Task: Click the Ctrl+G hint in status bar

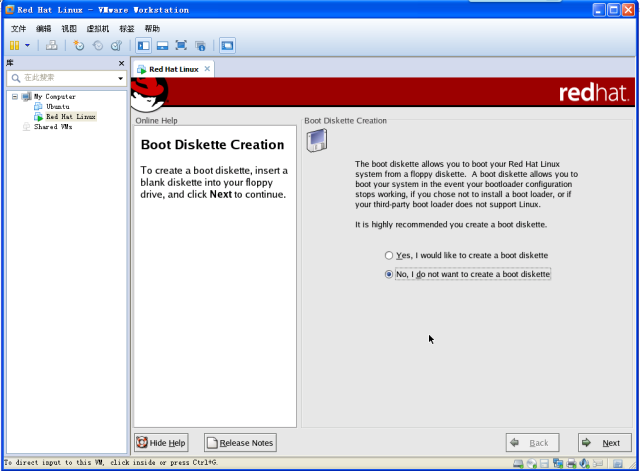Action: [205, 462]
